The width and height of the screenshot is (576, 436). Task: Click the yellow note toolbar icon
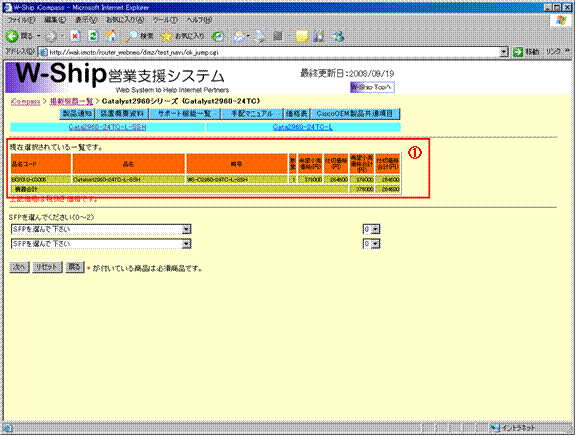[302, 36]
